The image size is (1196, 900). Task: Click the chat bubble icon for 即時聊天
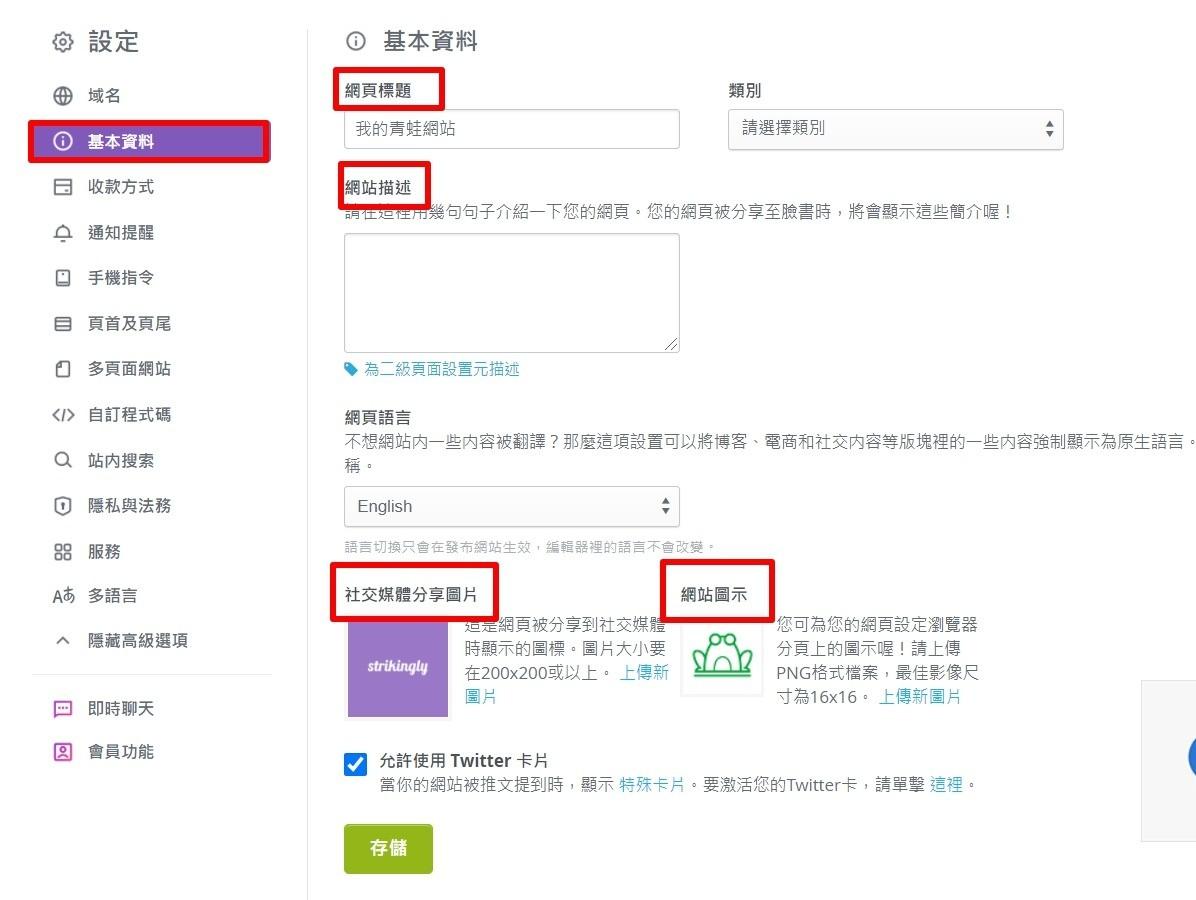pyautogui.click(x=63, y=709)
